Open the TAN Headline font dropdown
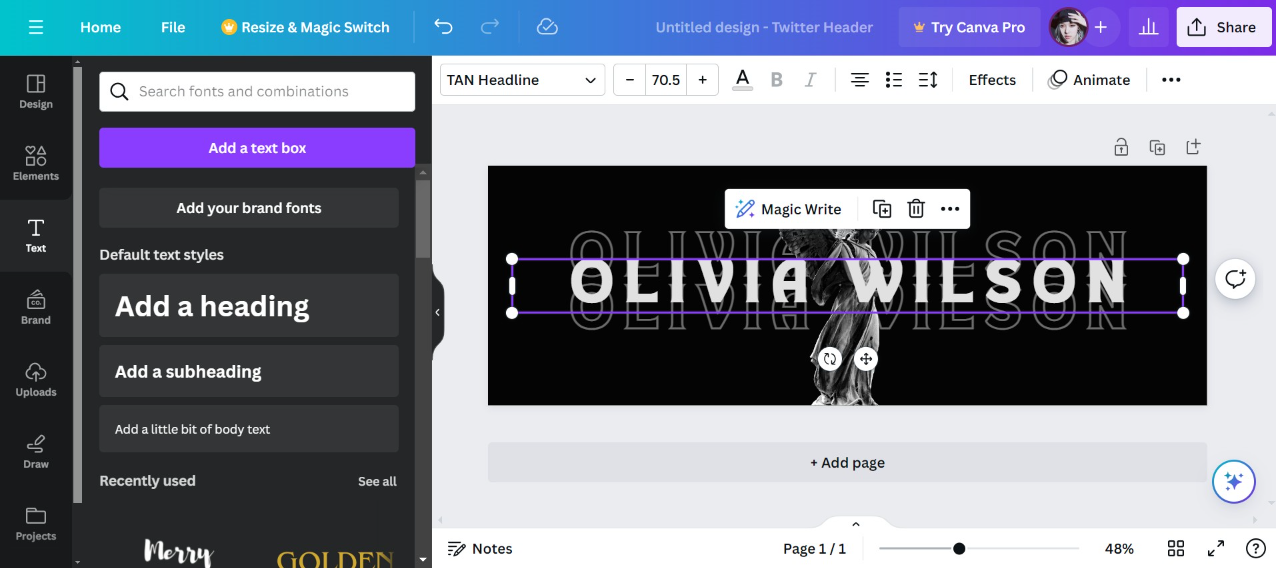Image resolution: width=1276 pixels, height=568 pixels. 522,80
